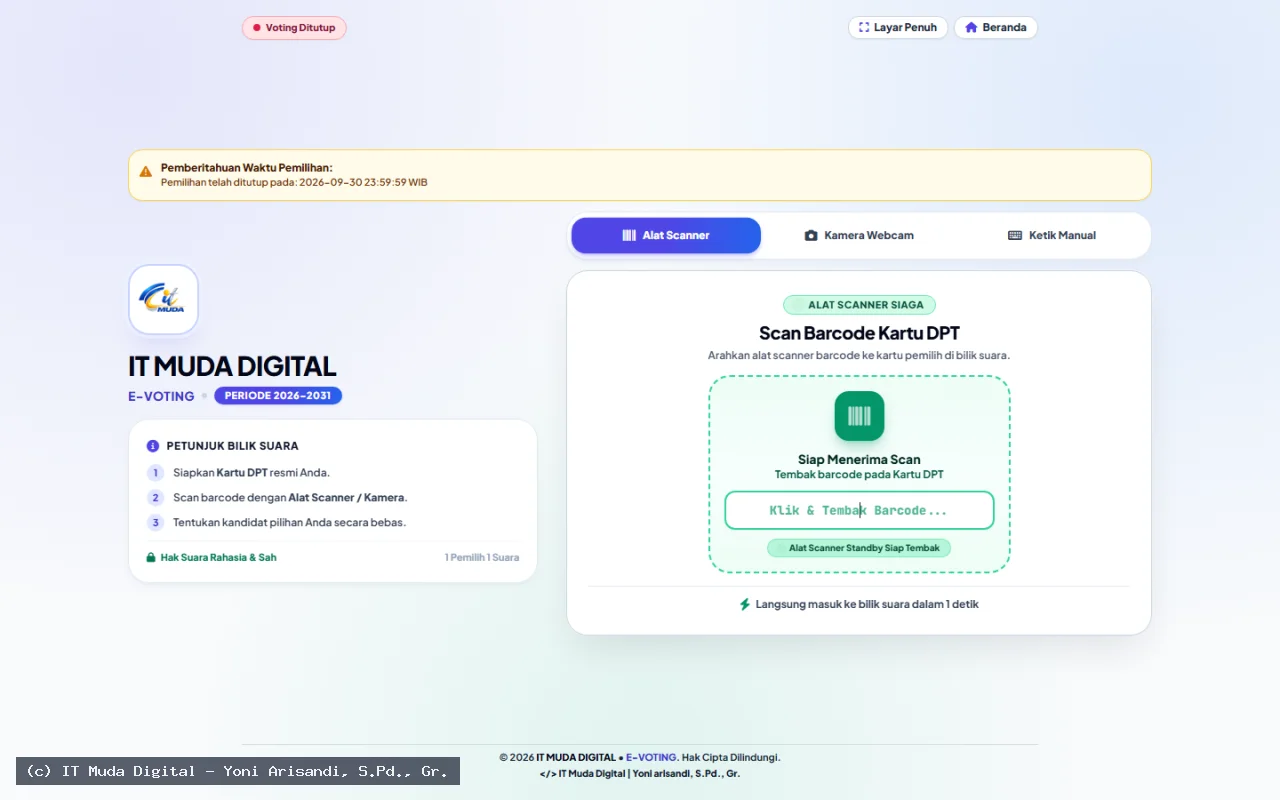Click the 1 Pemilih 1 Suara text
Image resolution: width=1280 pixels, height=800 pixels.
(x=482, y=557)
